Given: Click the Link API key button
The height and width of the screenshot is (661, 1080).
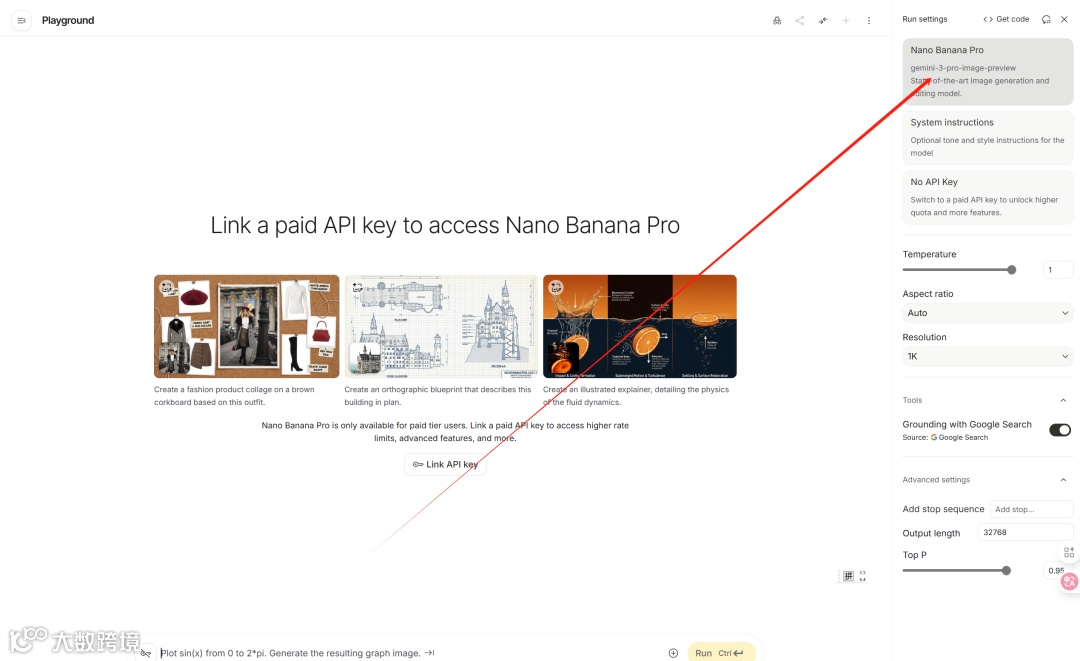Looking at the screenshot, I should click(445, 465).
